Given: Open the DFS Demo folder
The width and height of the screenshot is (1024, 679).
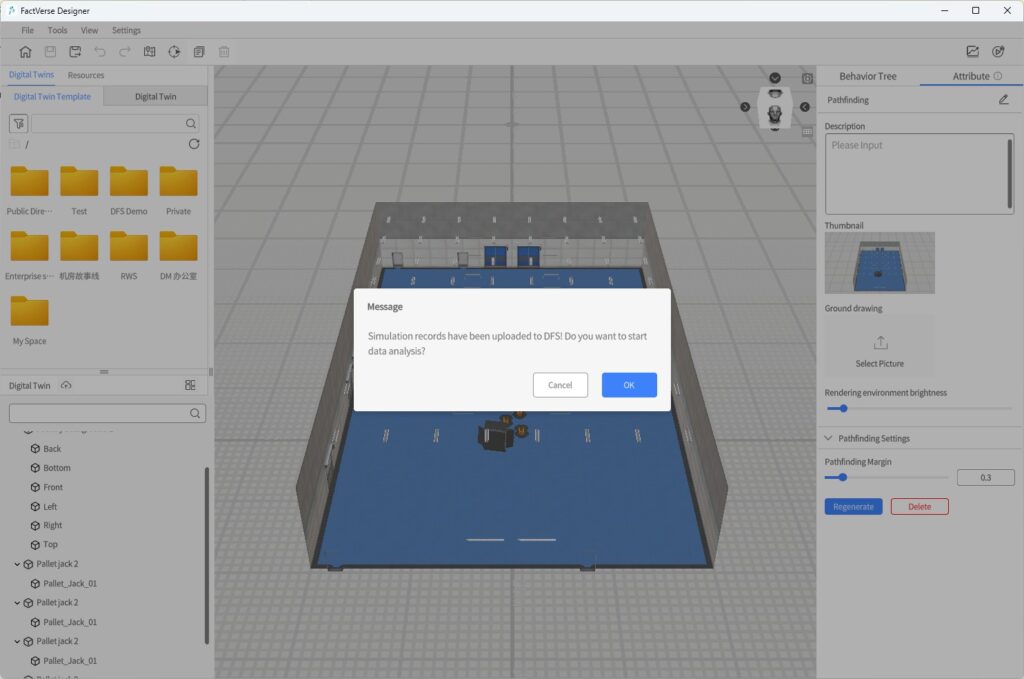Looking at the screenshot, I should pyautogui.click(x=129, y=182).
